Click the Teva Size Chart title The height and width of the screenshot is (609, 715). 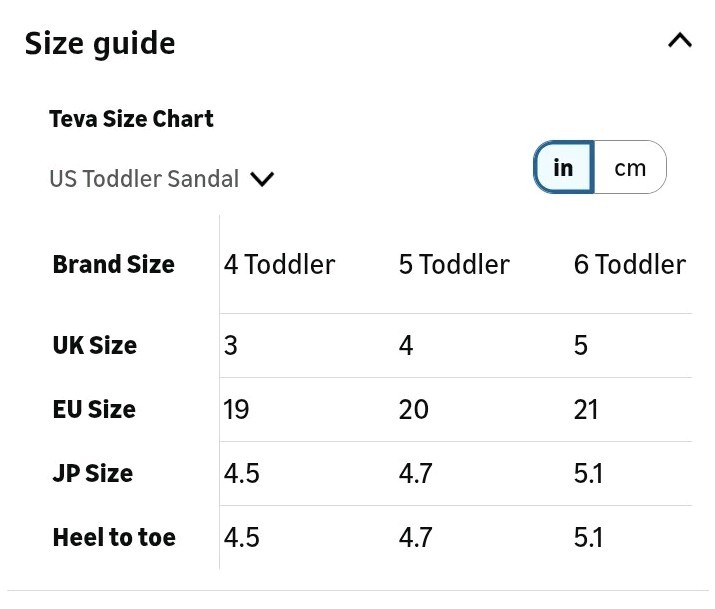point(131,119)
